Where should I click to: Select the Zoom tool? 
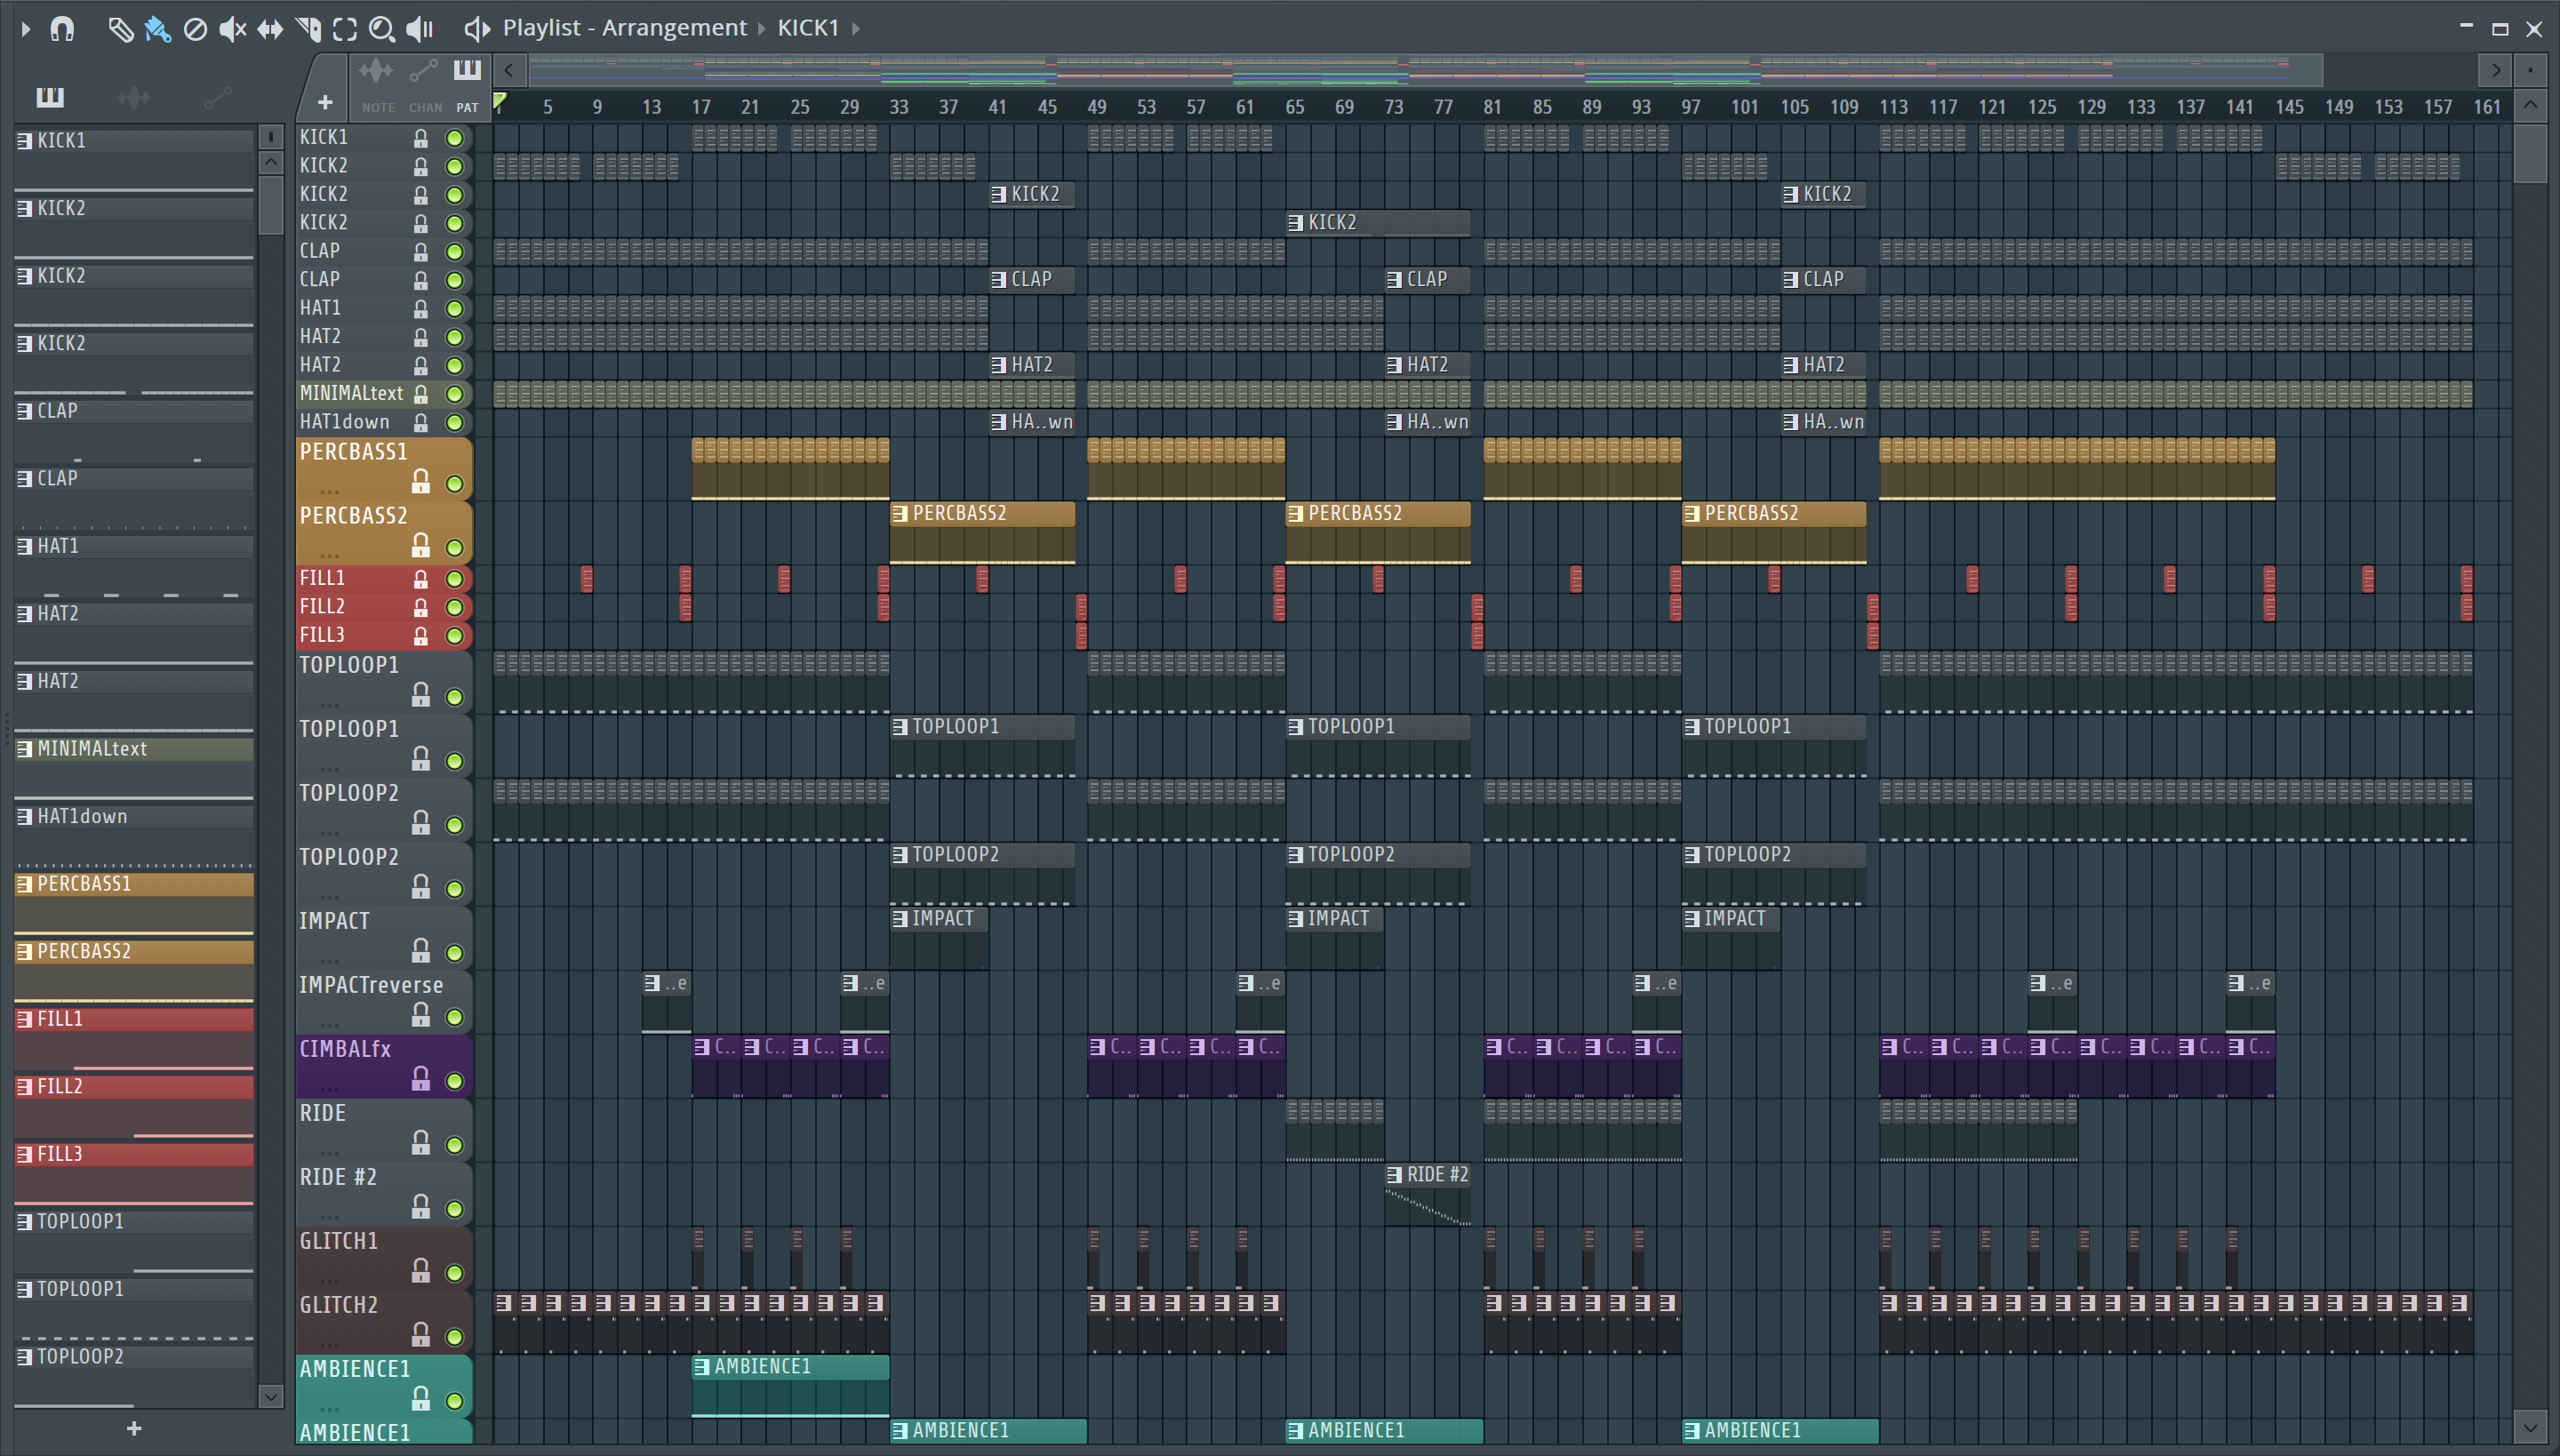click(x=382, y=29)
